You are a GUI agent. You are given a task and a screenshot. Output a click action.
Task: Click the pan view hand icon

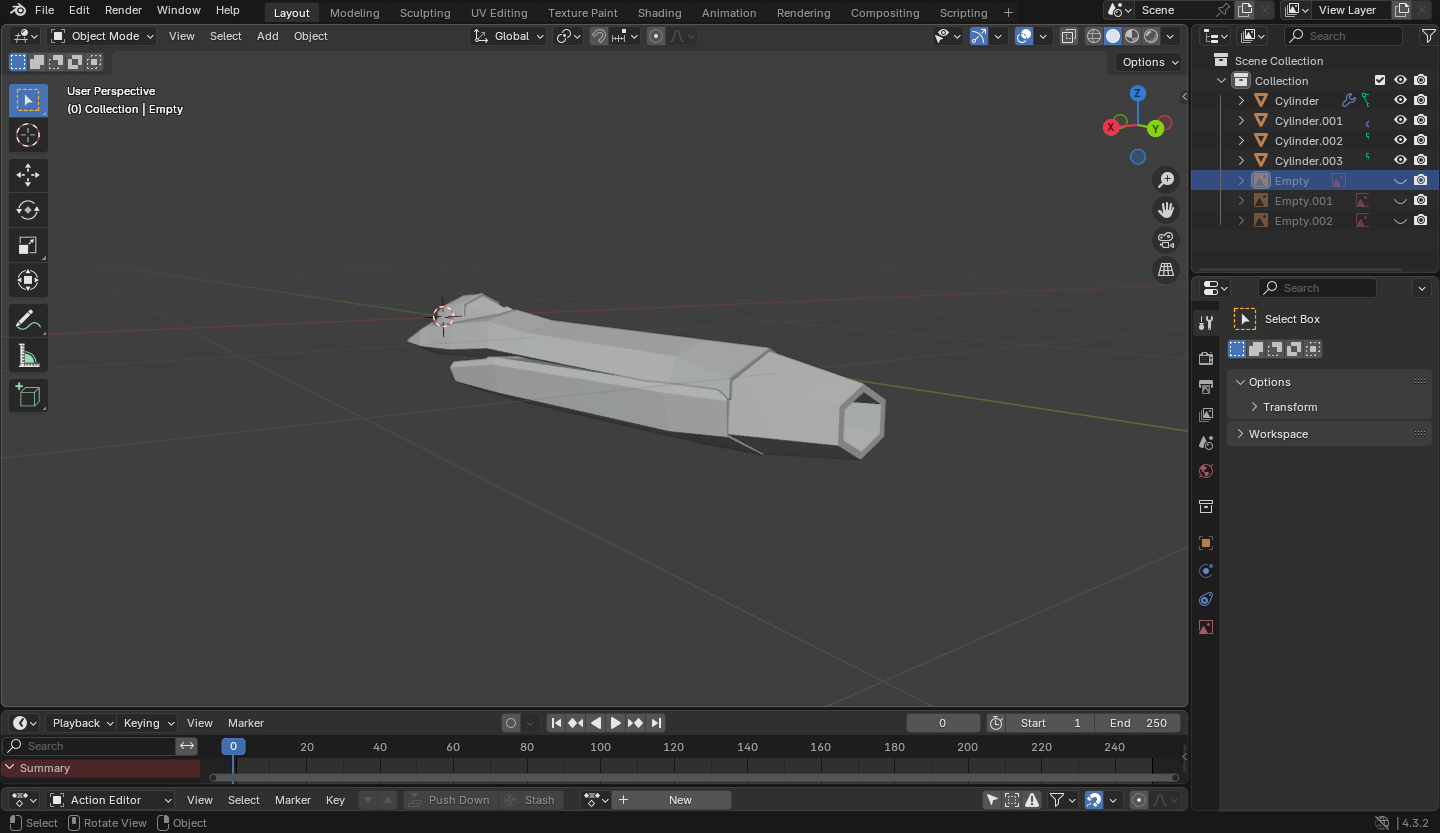(1166, 210)
